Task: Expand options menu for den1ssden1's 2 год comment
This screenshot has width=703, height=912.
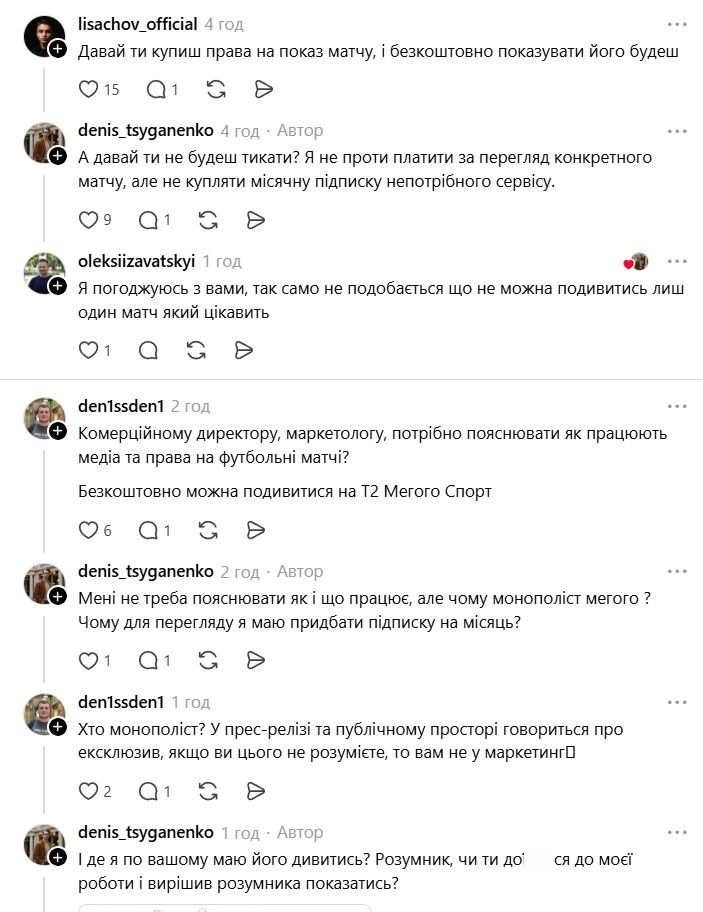Action: point(677,406)
